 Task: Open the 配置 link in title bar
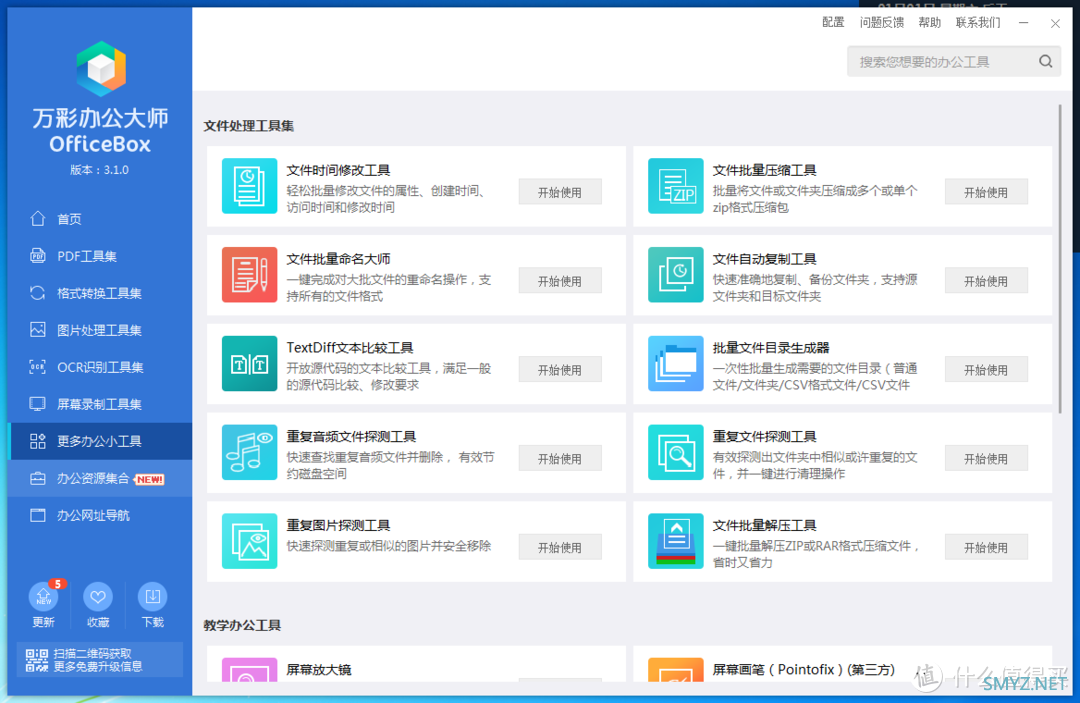(x=833, y=23)
